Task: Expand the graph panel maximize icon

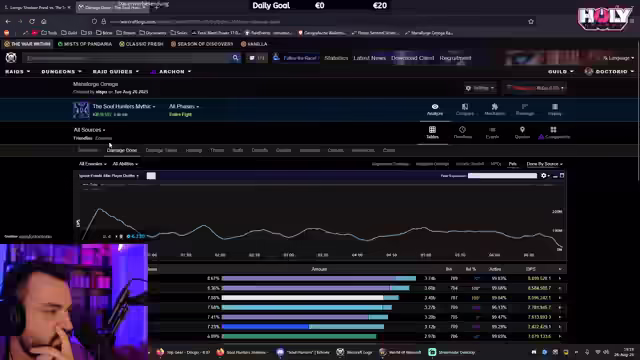Action: pos(562,176)
